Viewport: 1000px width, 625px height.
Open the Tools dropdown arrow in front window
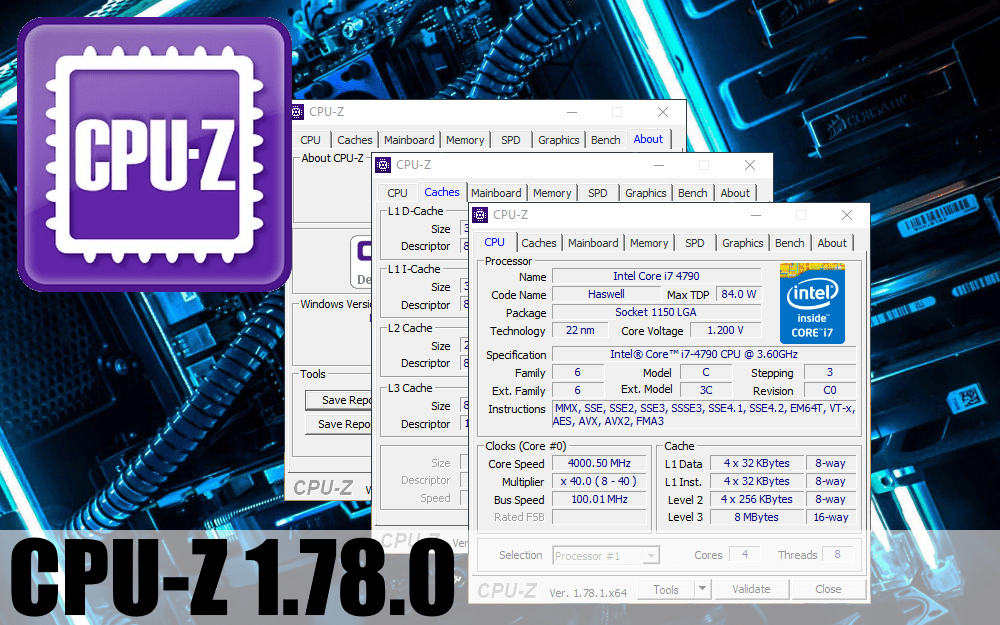coord(702,589)
